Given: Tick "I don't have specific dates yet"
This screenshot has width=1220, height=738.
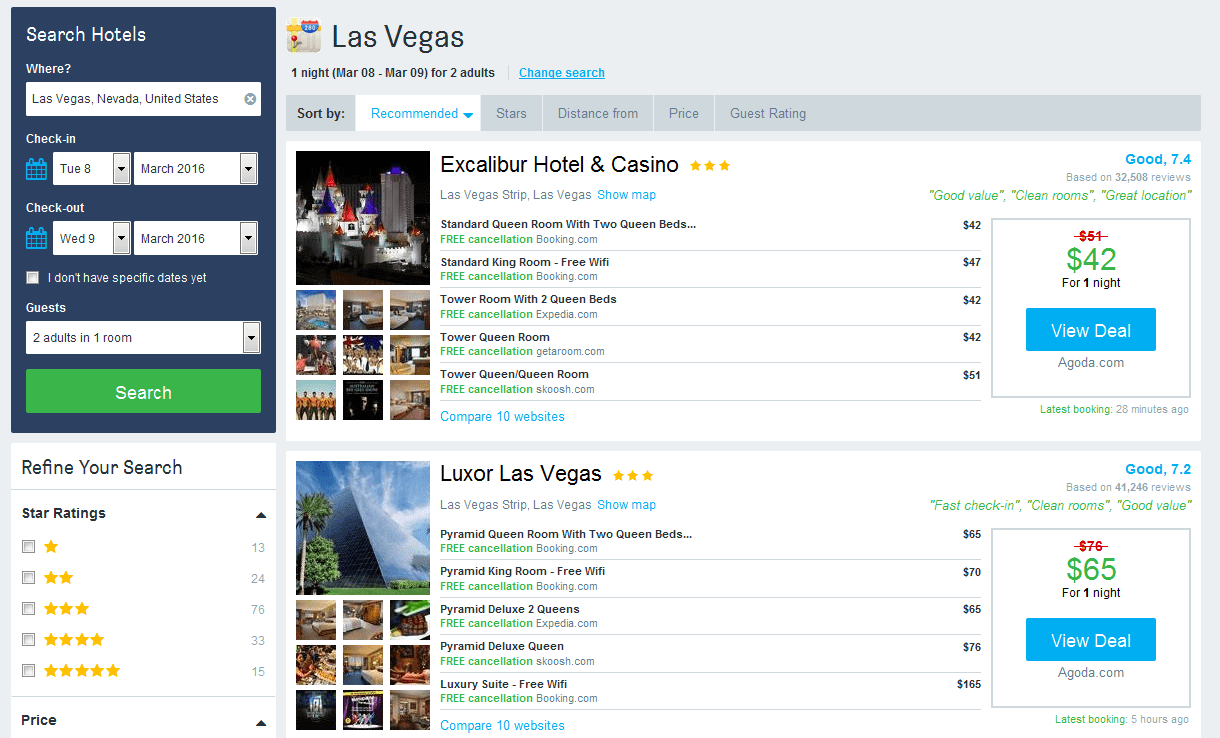Looking at the screenshot, I should click(x=33, y=278).
